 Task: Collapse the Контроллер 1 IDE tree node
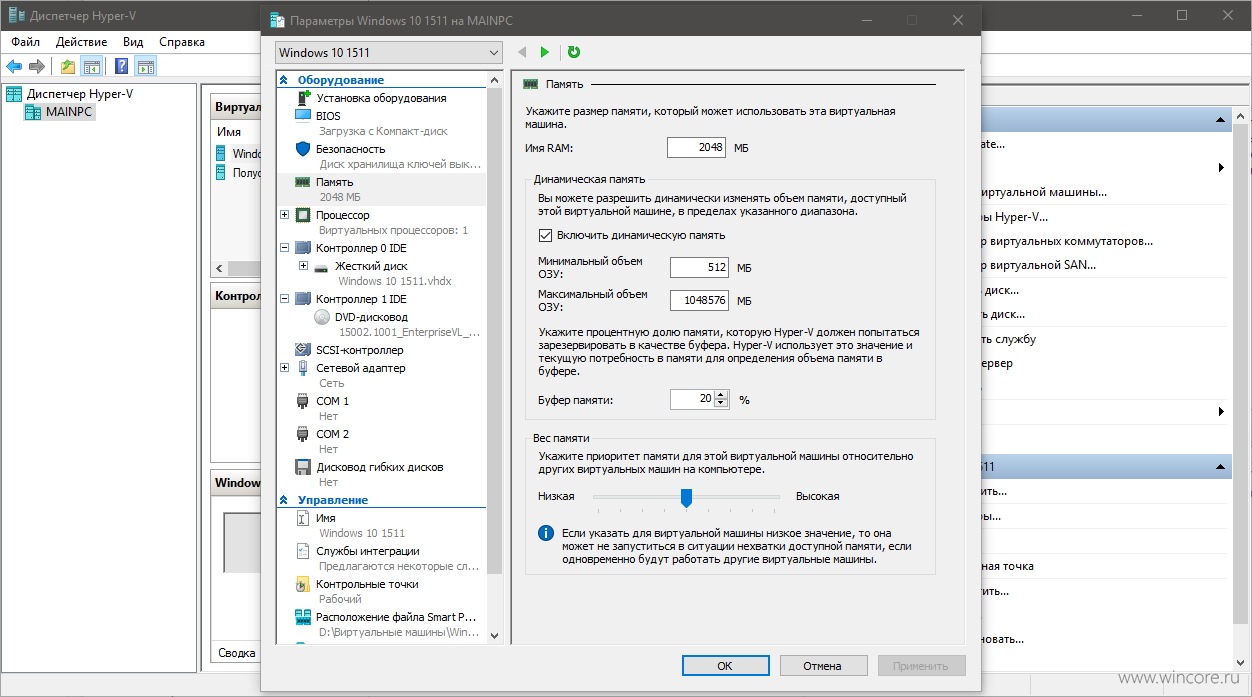[x=285, y=299]
